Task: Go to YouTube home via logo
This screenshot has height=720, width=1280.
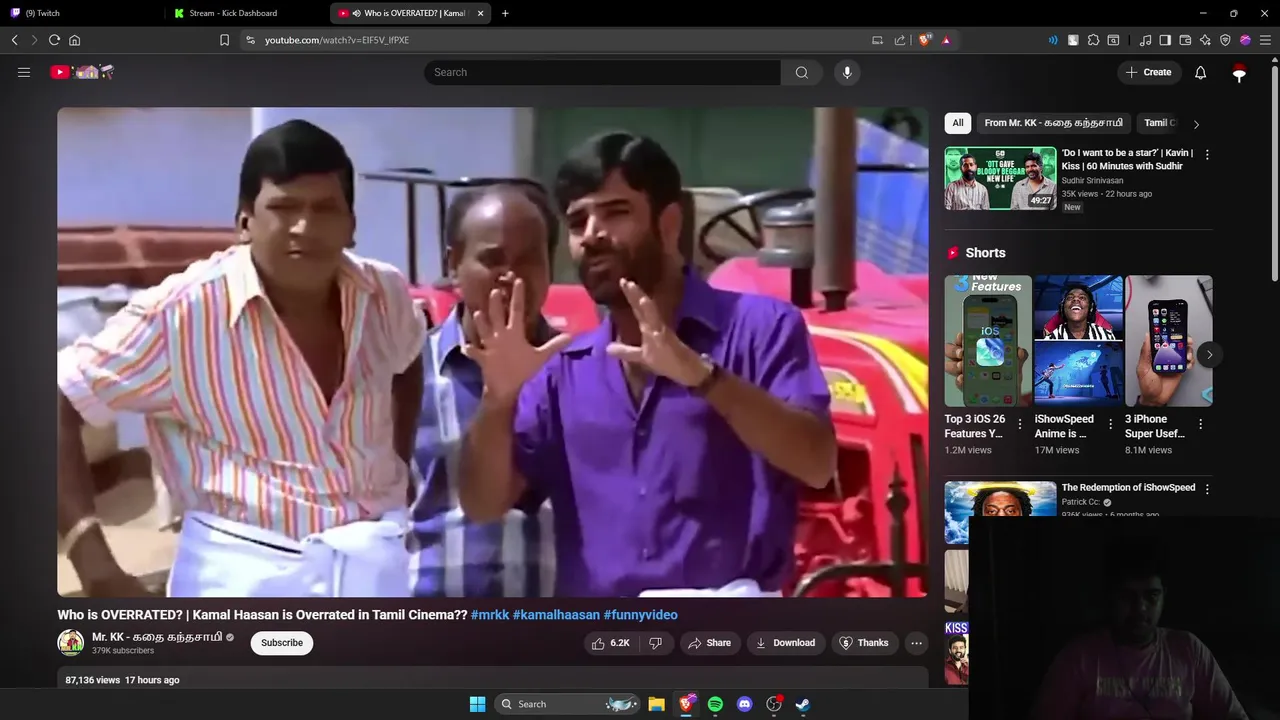Action: (82, 72)
